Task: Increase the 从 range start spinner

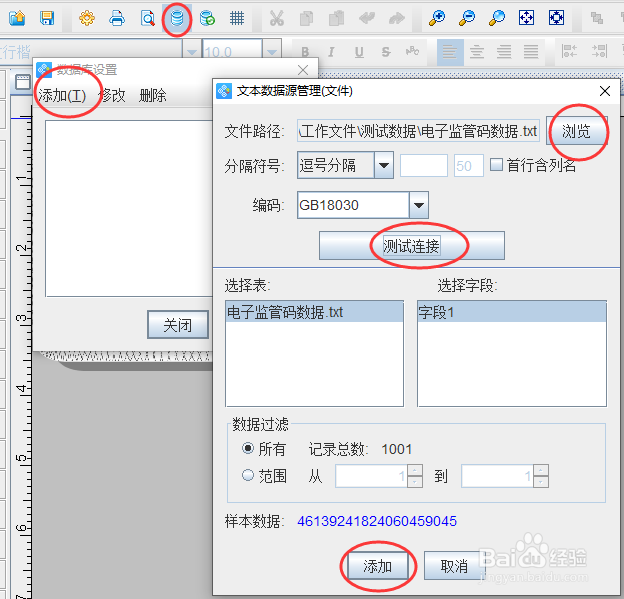Action: coord(415,470)
